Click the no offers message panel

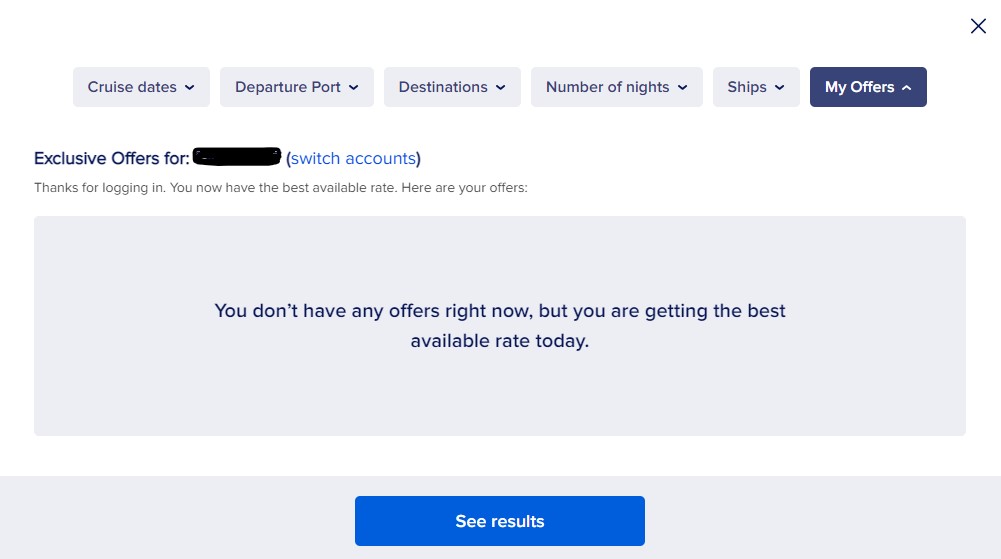[500, 326]
